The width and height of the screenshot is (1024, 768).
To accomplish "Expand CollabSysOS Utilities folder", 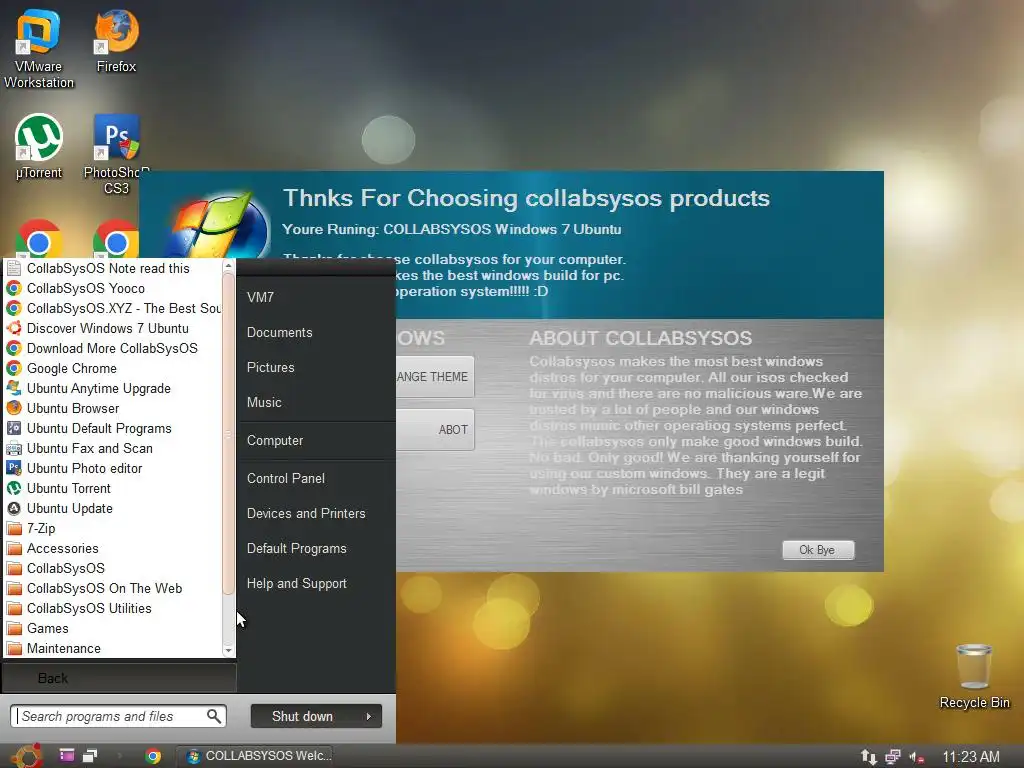I will (114, 608).
